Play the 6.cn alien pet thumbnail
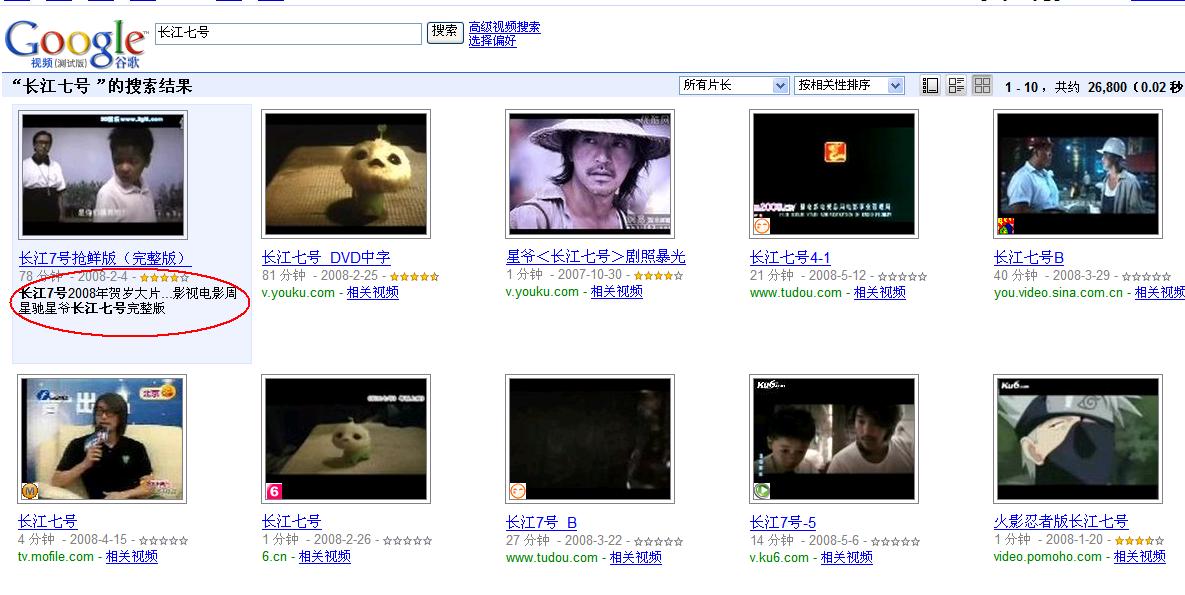This screenshot has width=1185, height=595. (x=346, y=439)
